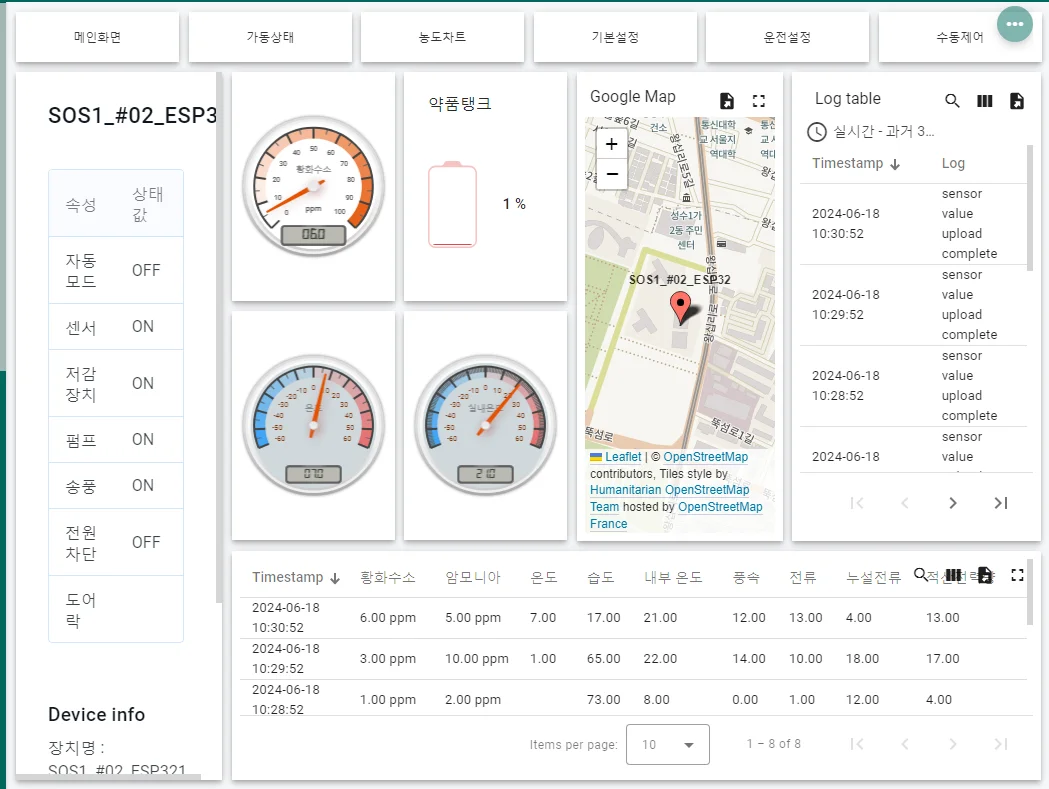Select the red map location marker
1049x789 pixels.
pyautogui.click(x=680, y=309)
